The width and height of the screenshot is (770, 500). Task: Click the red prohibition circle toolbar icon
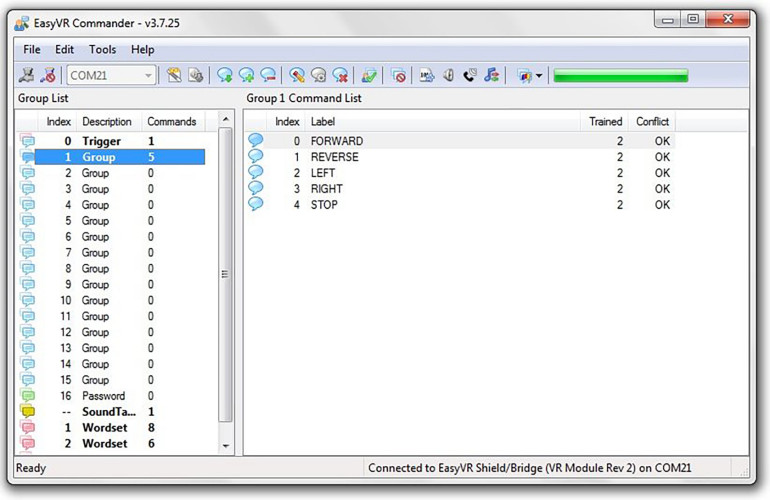coord(399,75)
